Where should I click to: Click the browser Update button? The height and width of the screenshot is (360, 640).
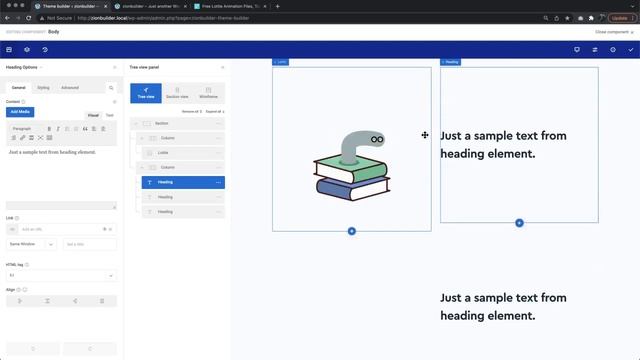pos(622,18)
